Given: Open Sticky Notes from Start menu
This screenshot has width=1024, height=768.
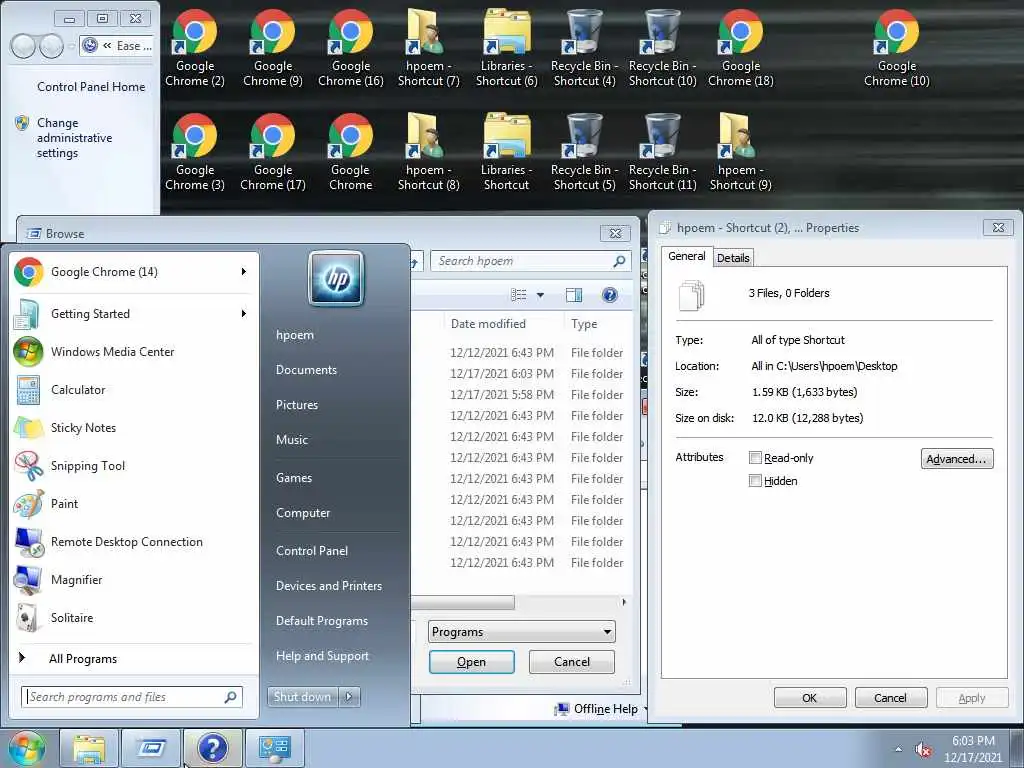Looking at the screenshot, I should click(x=134, y=428).
